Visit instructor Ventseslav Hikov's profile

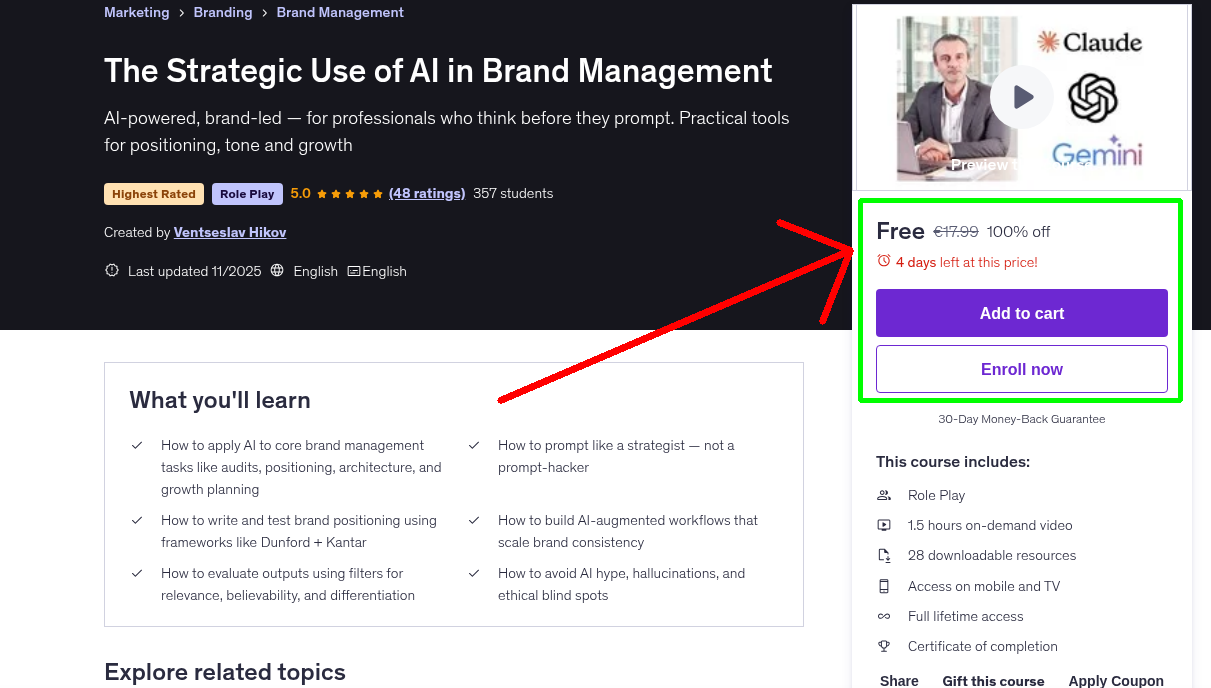(x=229, y=231)
